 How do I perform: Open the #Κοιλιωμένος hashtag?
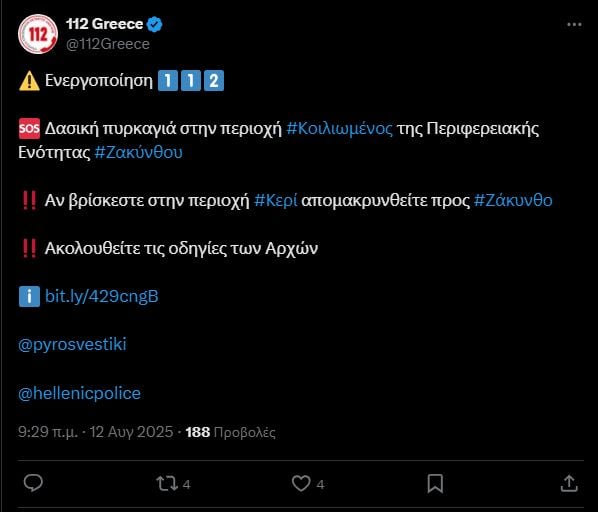point(339,128)
